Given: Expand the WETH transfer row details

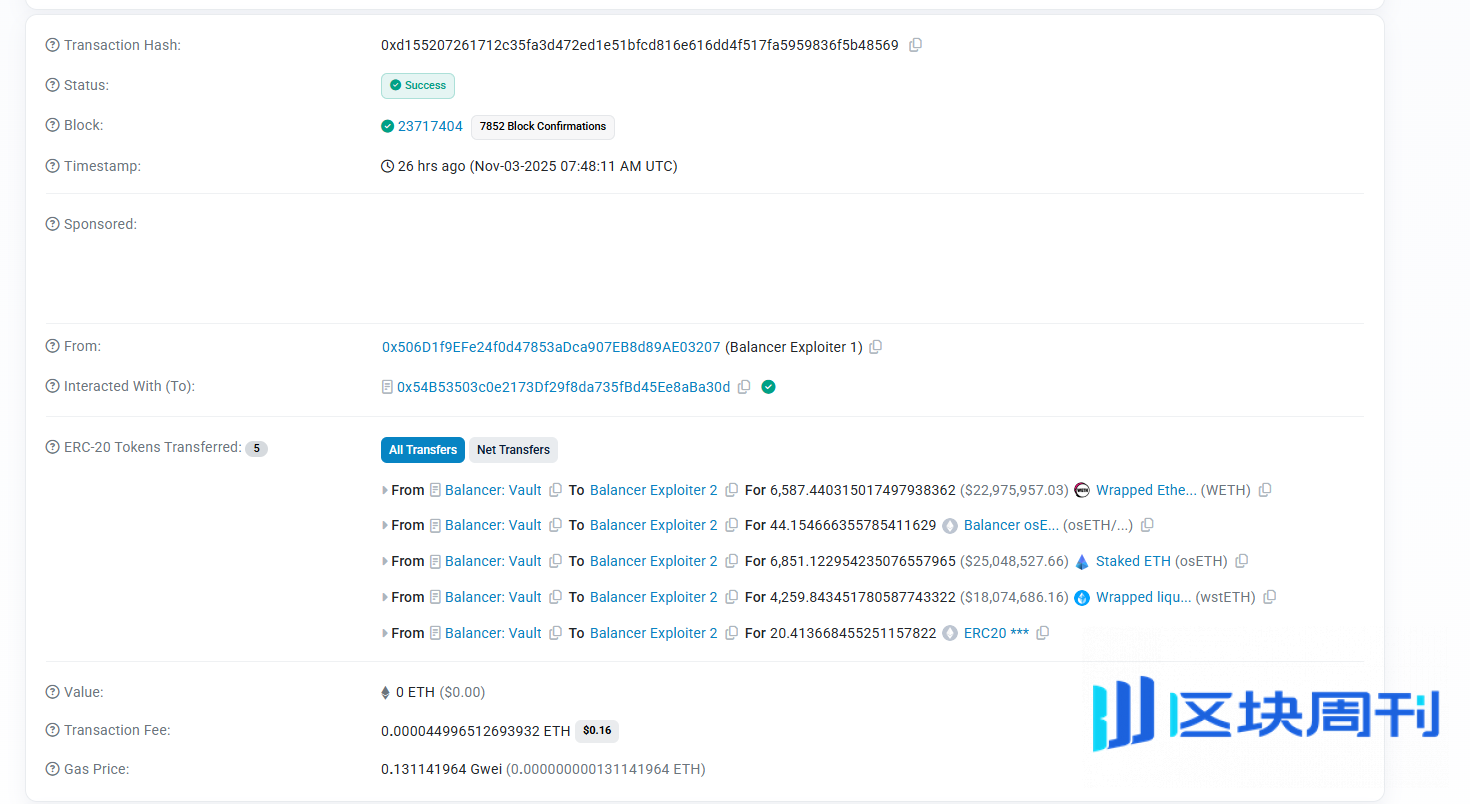Looking at the screenshot, I should point(385,490).
